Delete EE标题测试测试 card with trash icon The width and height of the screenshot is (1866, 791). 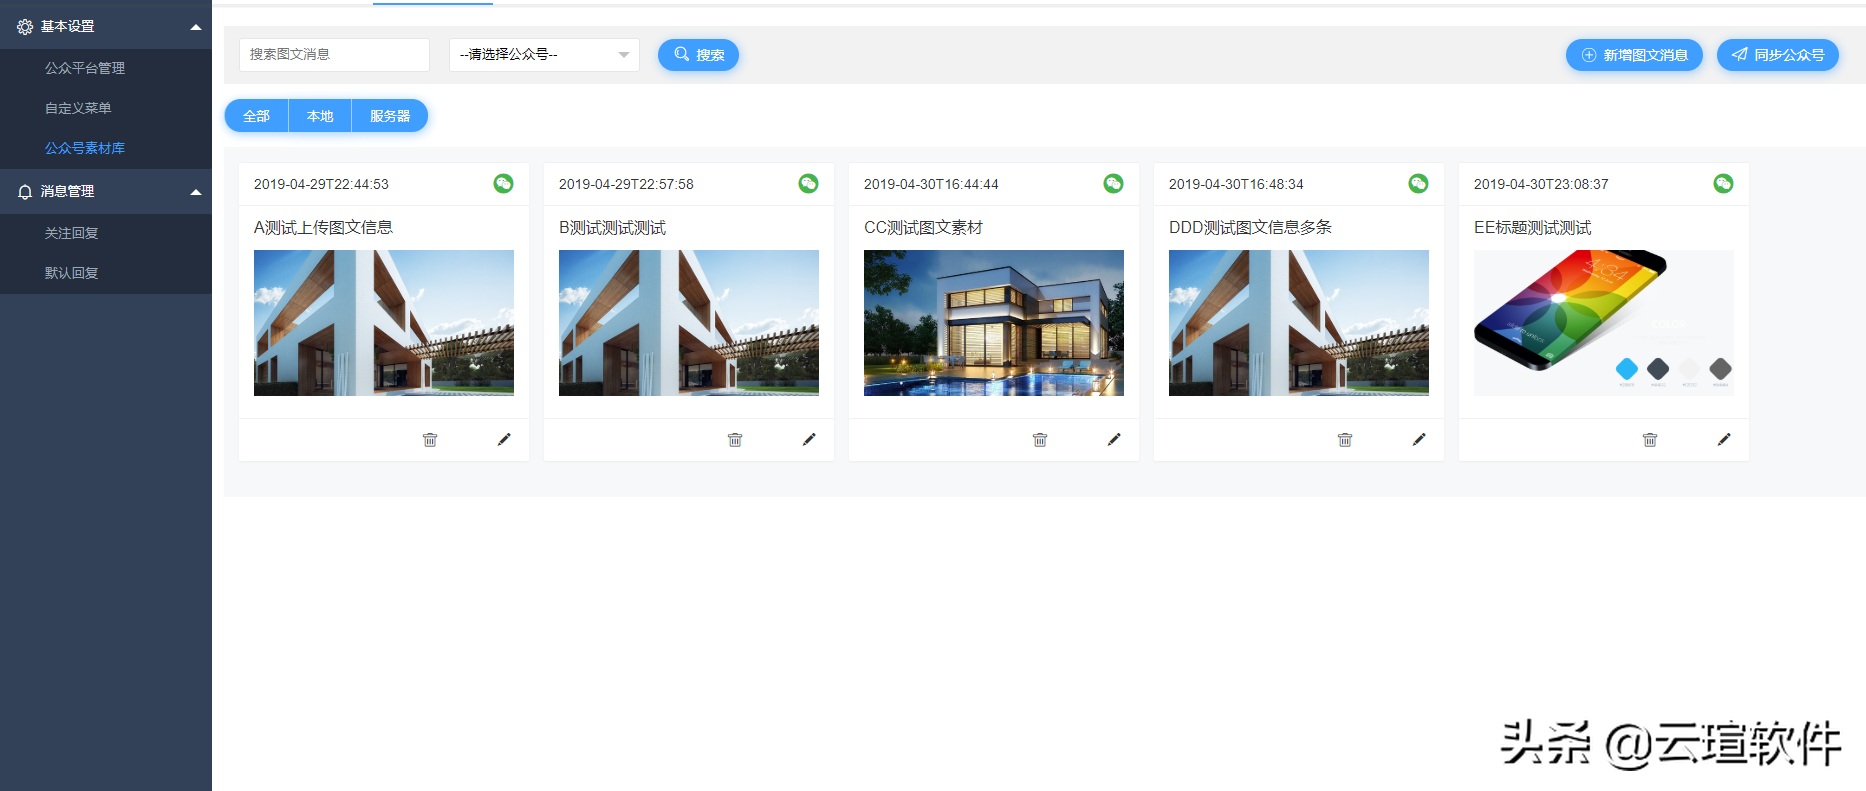tap(1650, 440)
